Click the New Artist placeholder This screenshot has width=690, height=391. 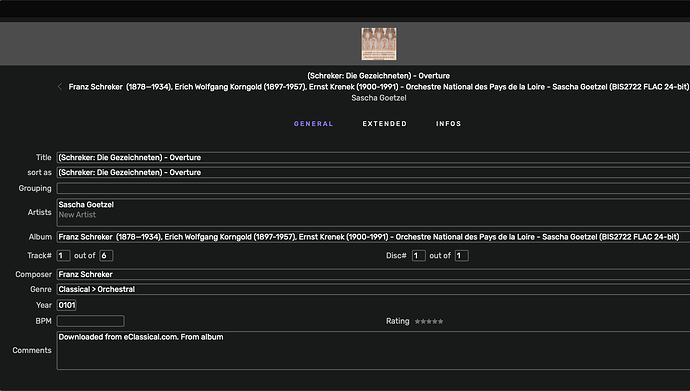coord(77,215)
